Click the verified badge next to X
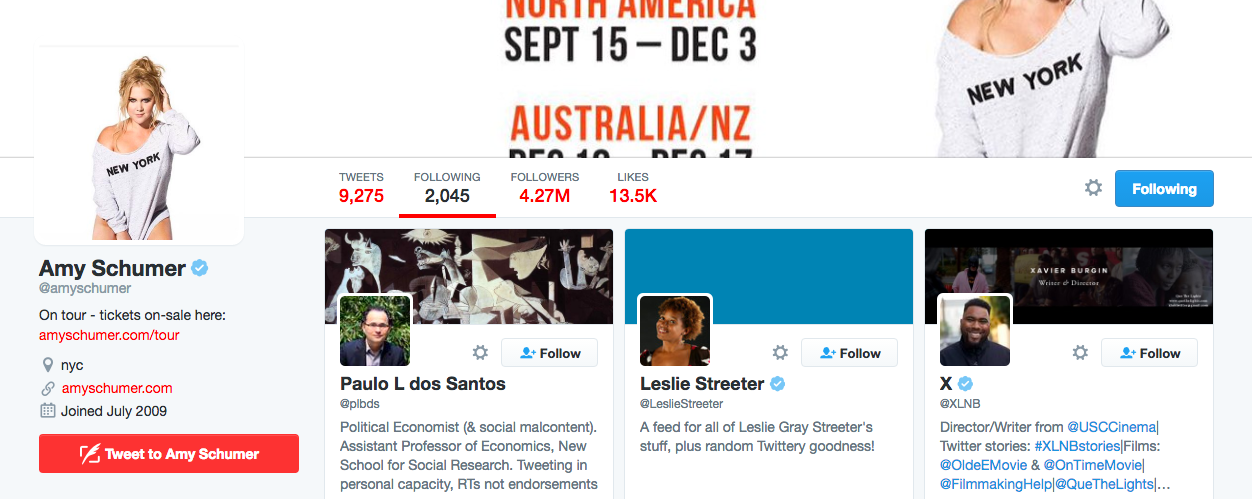The width and height of the screenshot is (1252, 499). [x=966, y=384]
